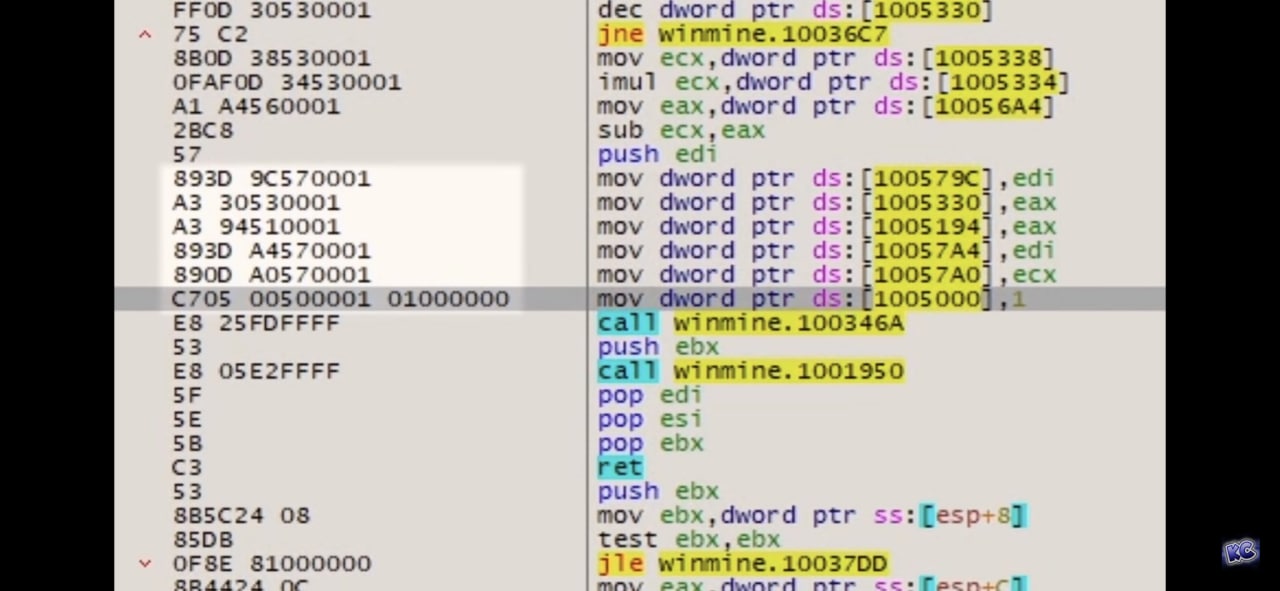Viewport: 1280px width, 591px height.
Task: Click the first push ebx after call 100346A
Action: coord(658,346)
